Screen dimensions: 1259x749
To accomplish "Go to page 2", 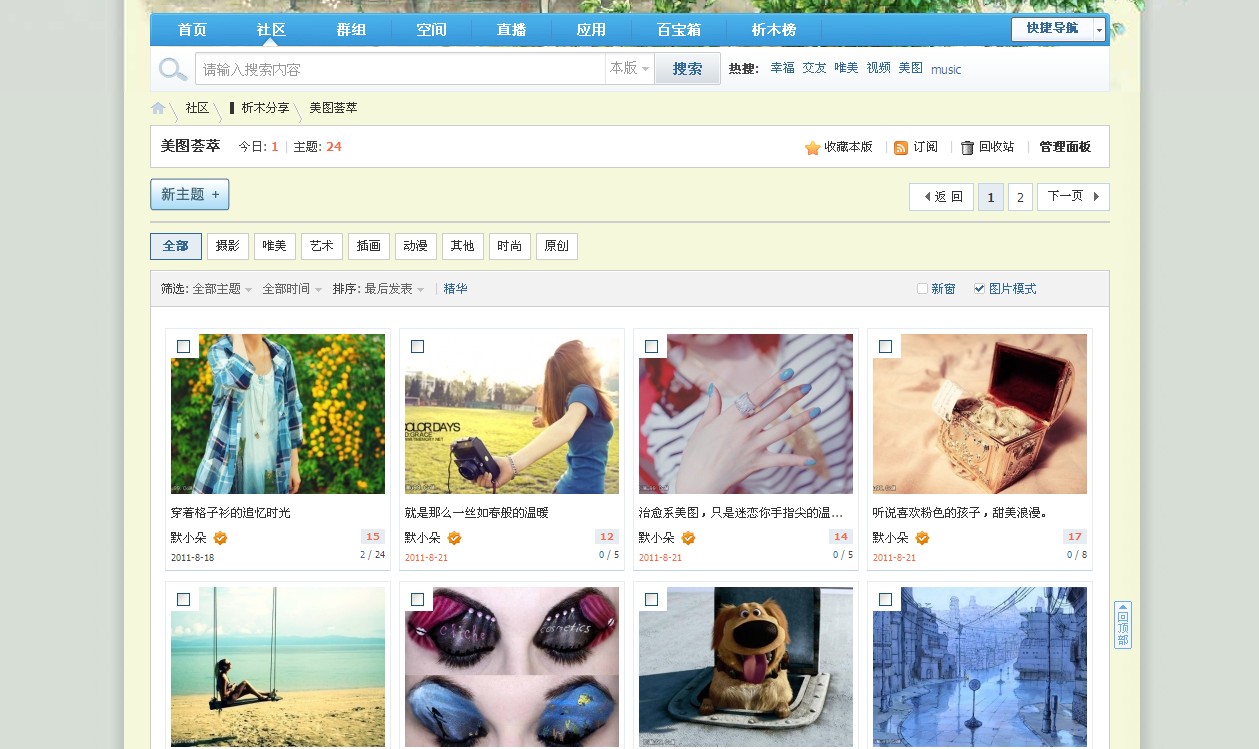I will point(1019,197).
